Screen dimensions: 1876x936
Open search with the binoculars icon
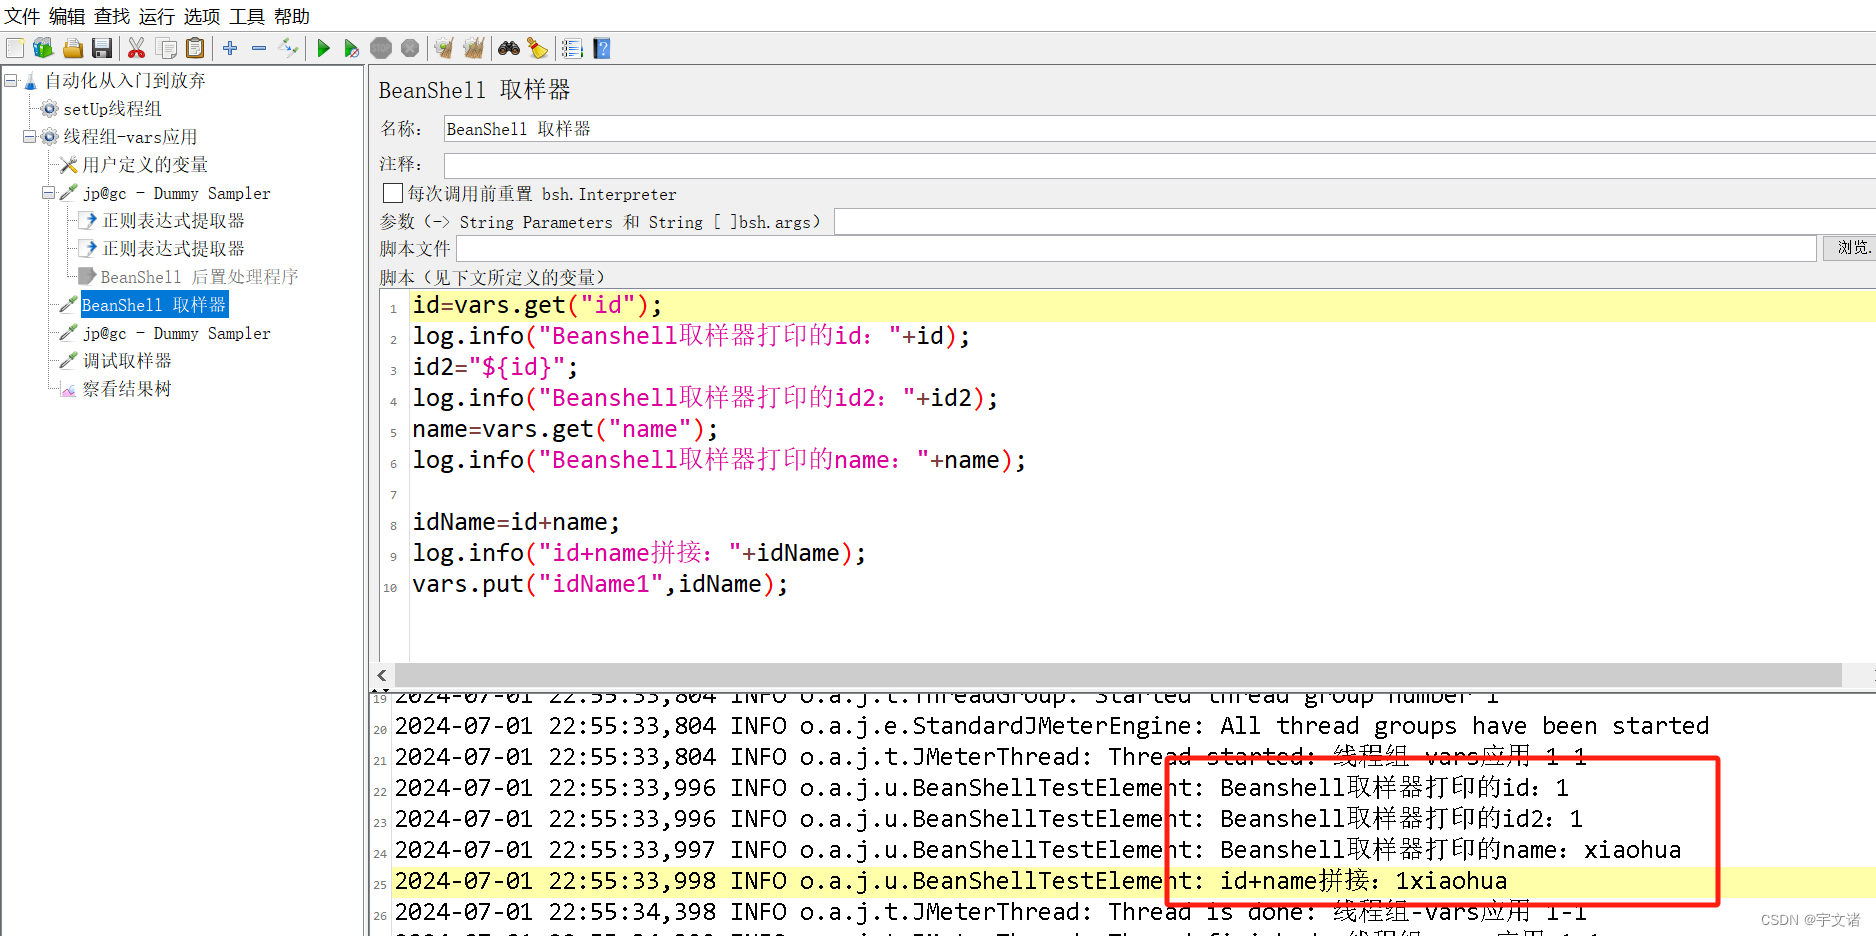point(509,47)
